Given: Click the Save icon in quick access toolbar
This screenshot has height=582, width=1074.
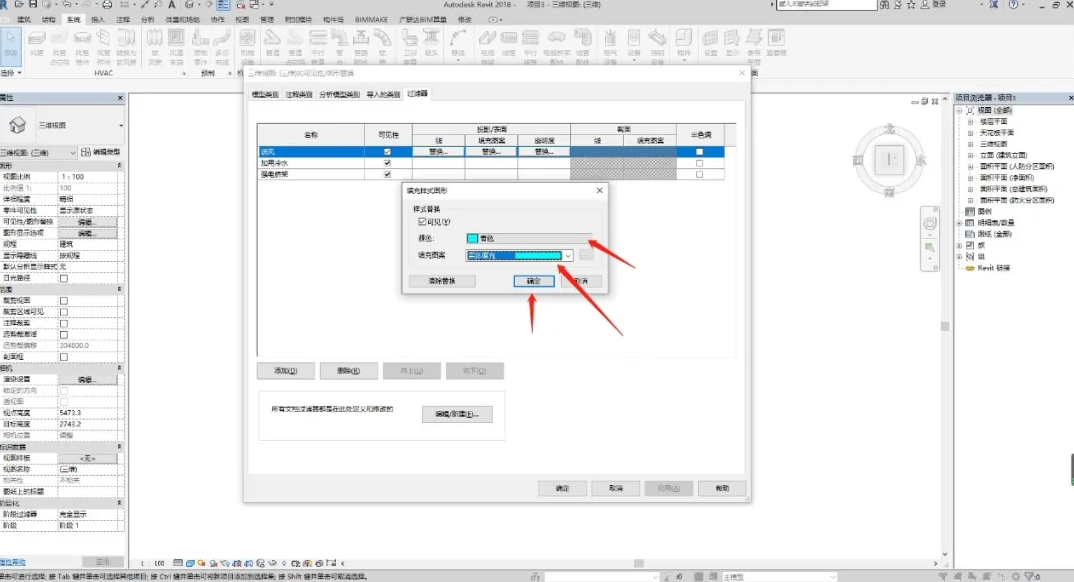Looking at the screenshot, I should pos(32,5).
